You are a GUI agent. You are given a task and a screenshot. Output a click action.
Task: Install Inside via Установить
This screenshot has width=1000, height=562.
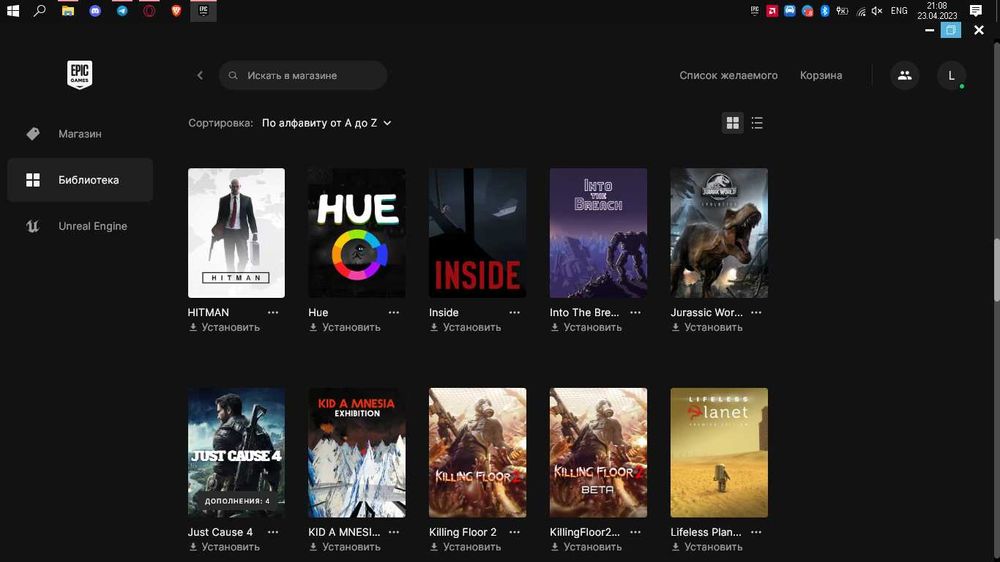[465, 327]
